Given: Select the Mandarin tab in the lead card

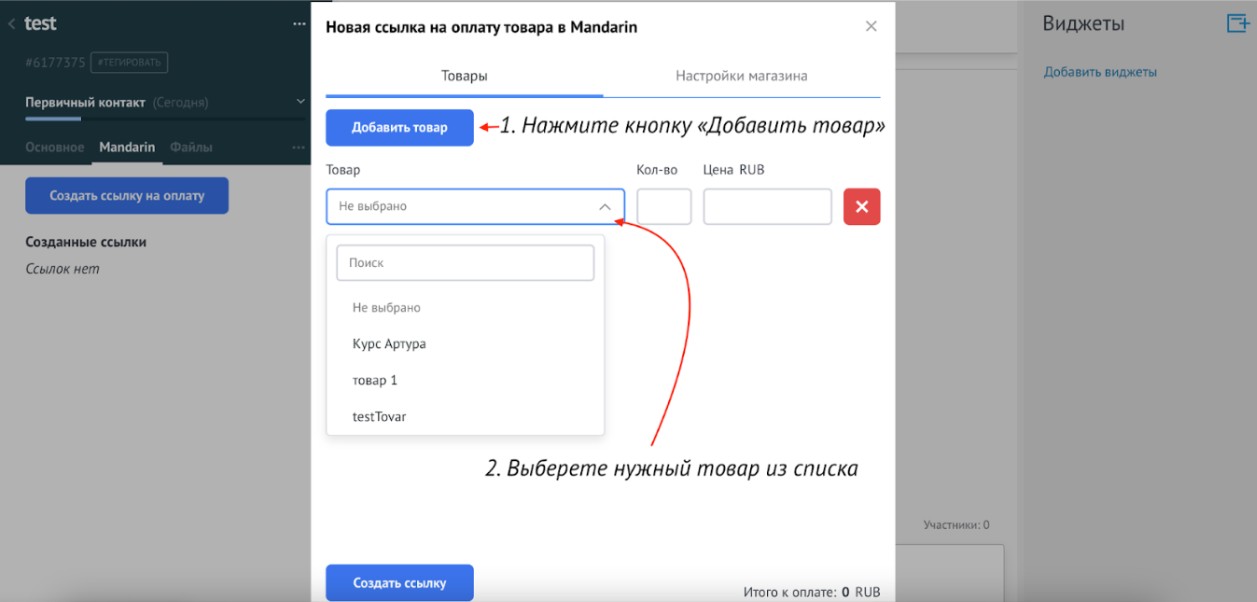Looking at the screenshot, I should tap(127, 147).
